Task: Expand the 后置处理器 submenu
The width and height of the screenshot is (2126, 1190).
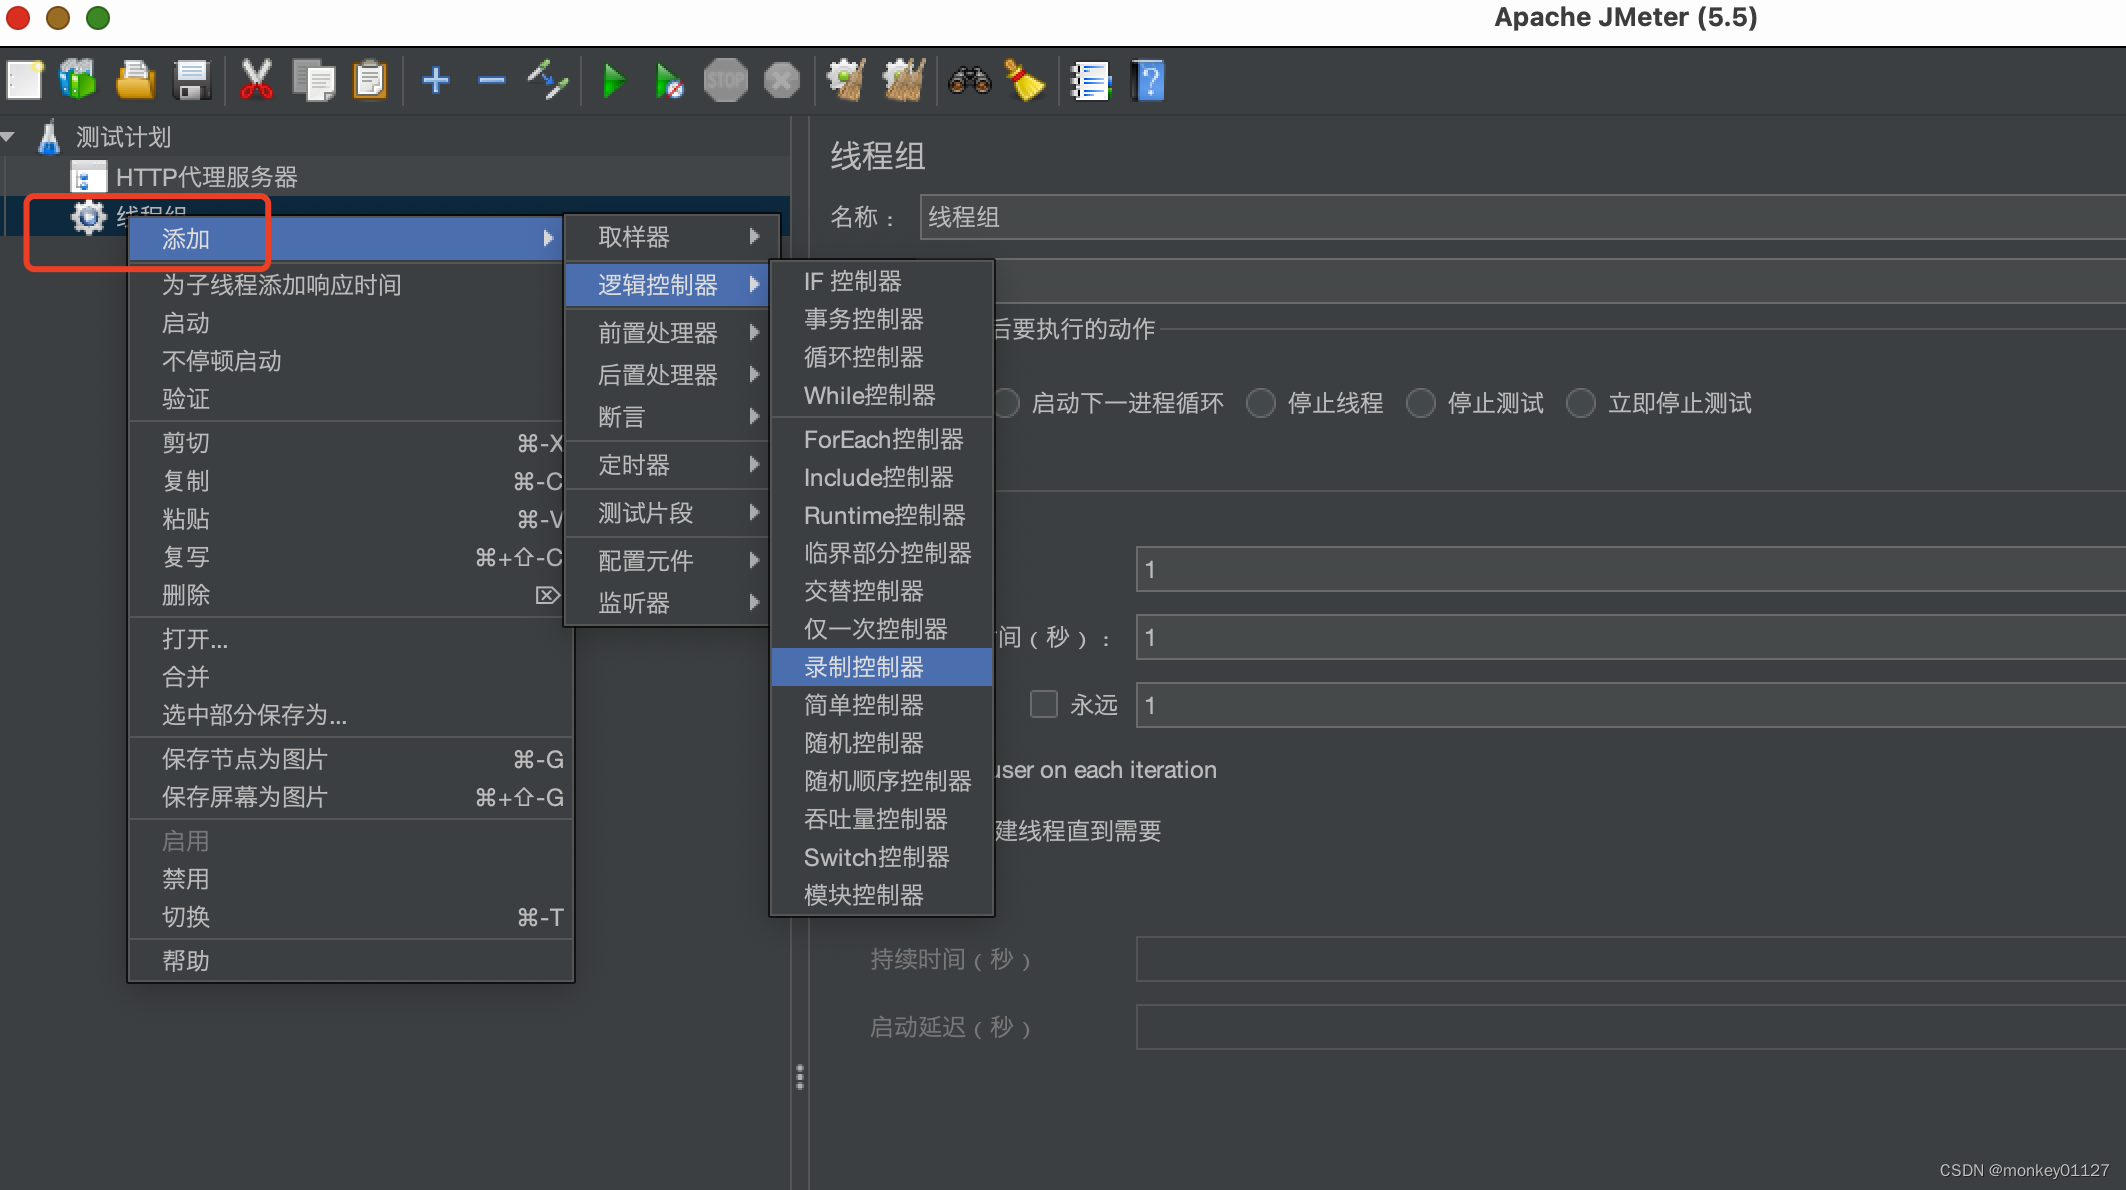Action: 667,375
